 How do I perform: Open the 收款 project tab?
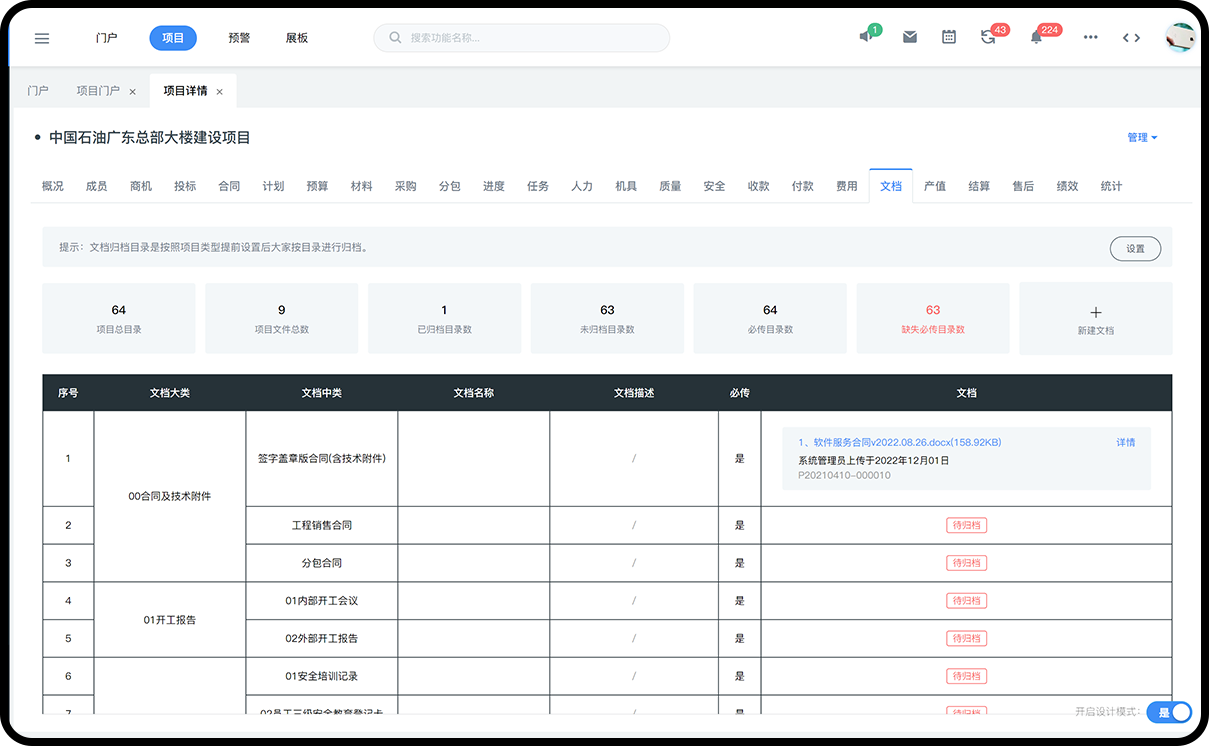pos(758,186)
